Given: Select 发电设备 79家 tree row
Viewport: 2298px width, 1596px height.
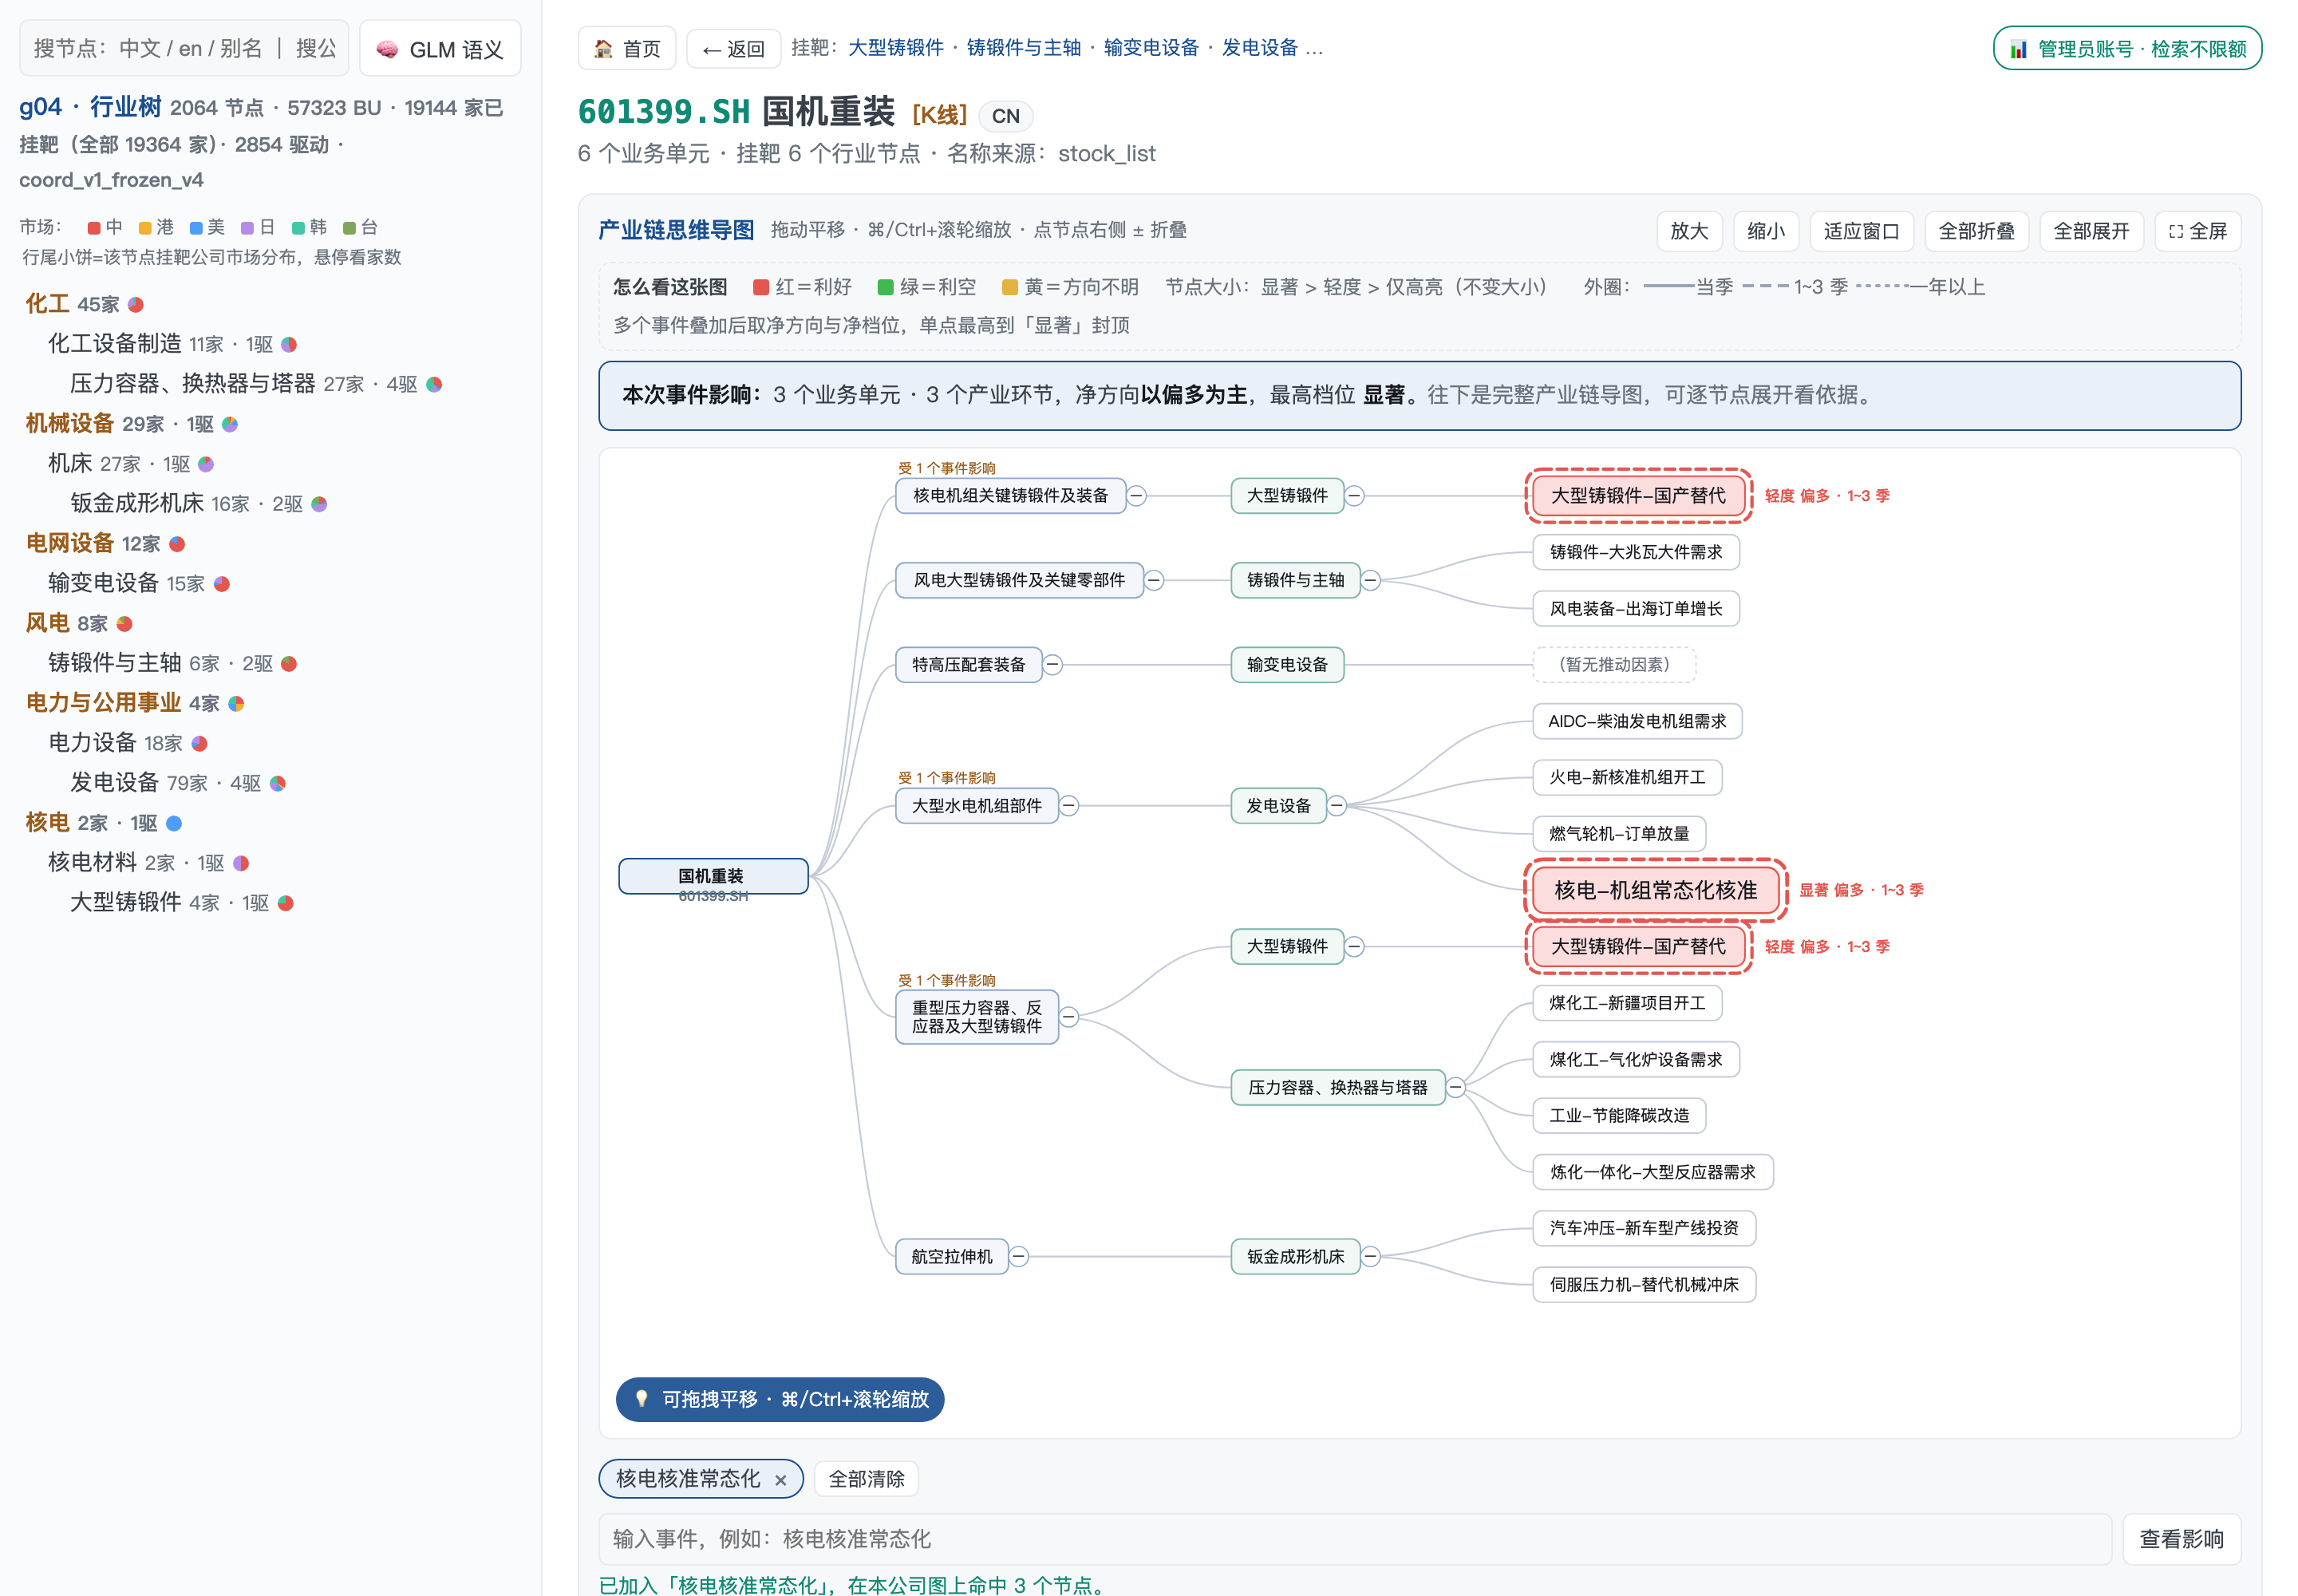Looking at the screenshot, I should tap(177, 783).
